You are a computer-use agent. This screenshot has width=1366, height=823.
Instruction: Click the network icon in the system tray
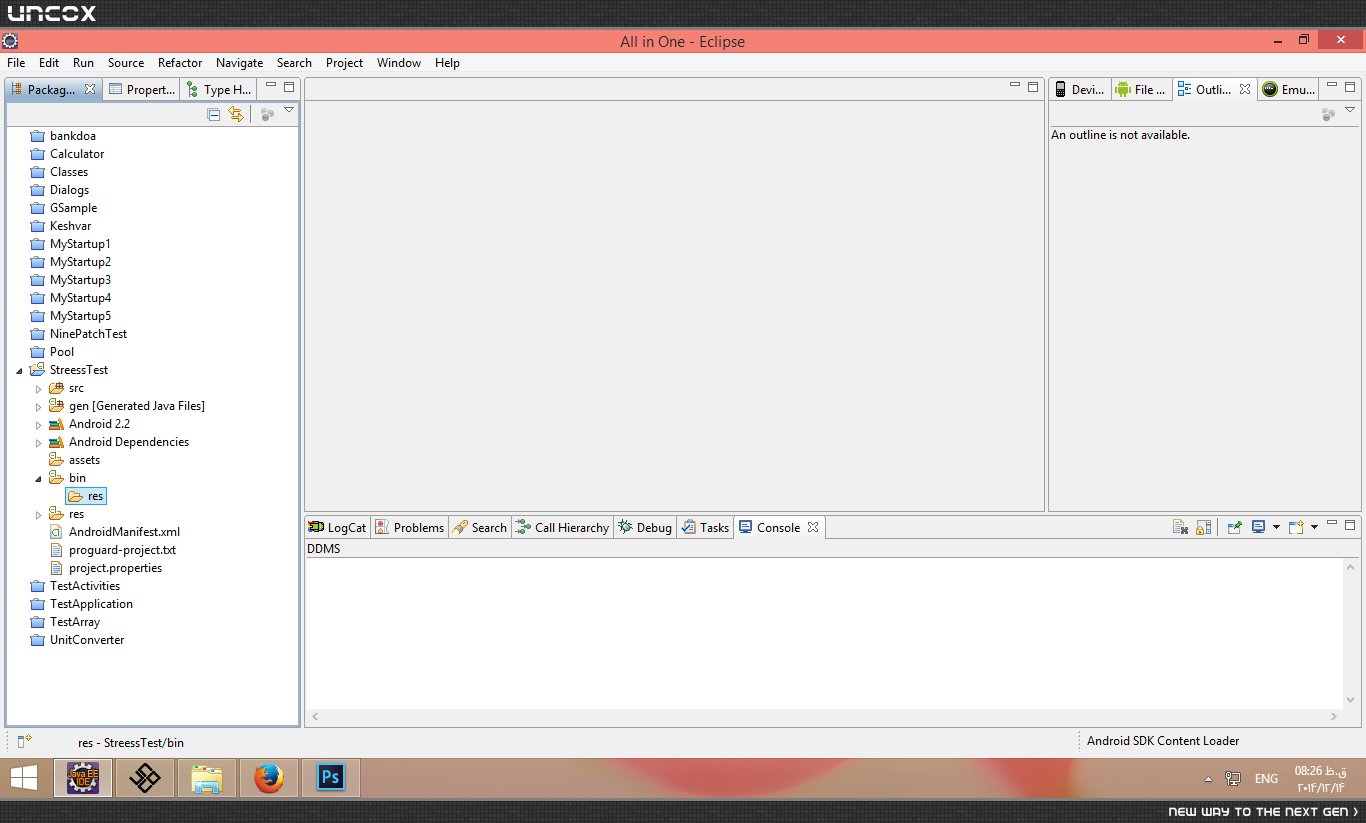pos(1233,779)
